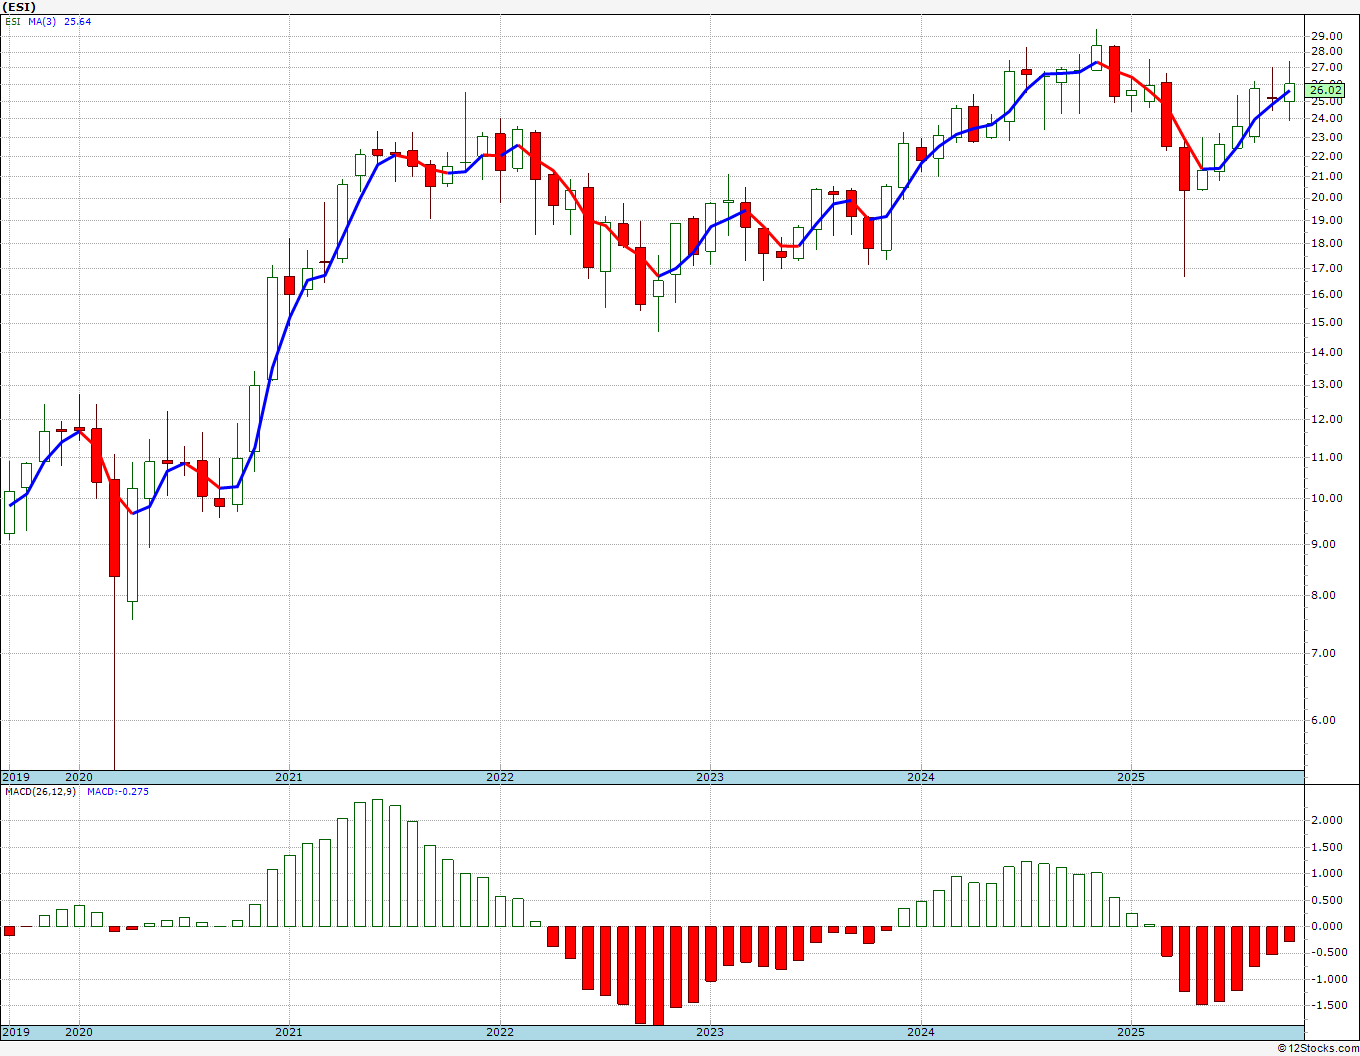Click the 12.00 price axis label
Image resolution: width=1360 pixels, height=1056 pixels.
1326,420
